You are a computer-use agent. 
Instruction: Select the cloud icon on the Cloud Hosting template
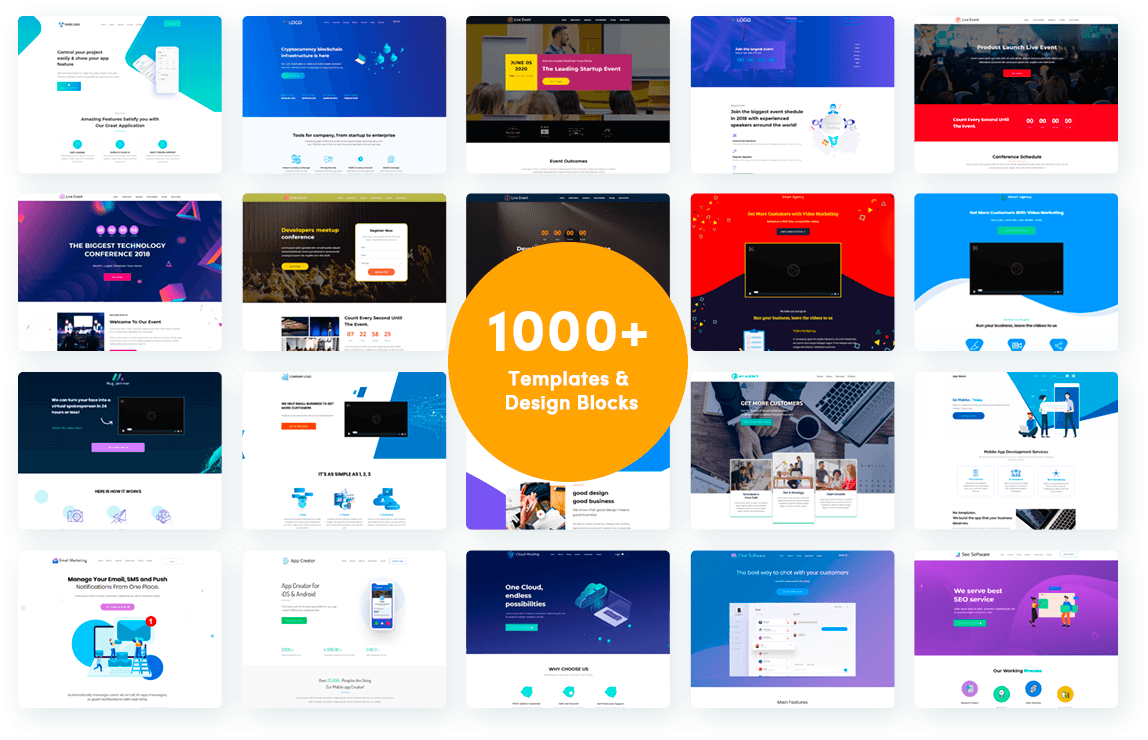tap(593, 595)
